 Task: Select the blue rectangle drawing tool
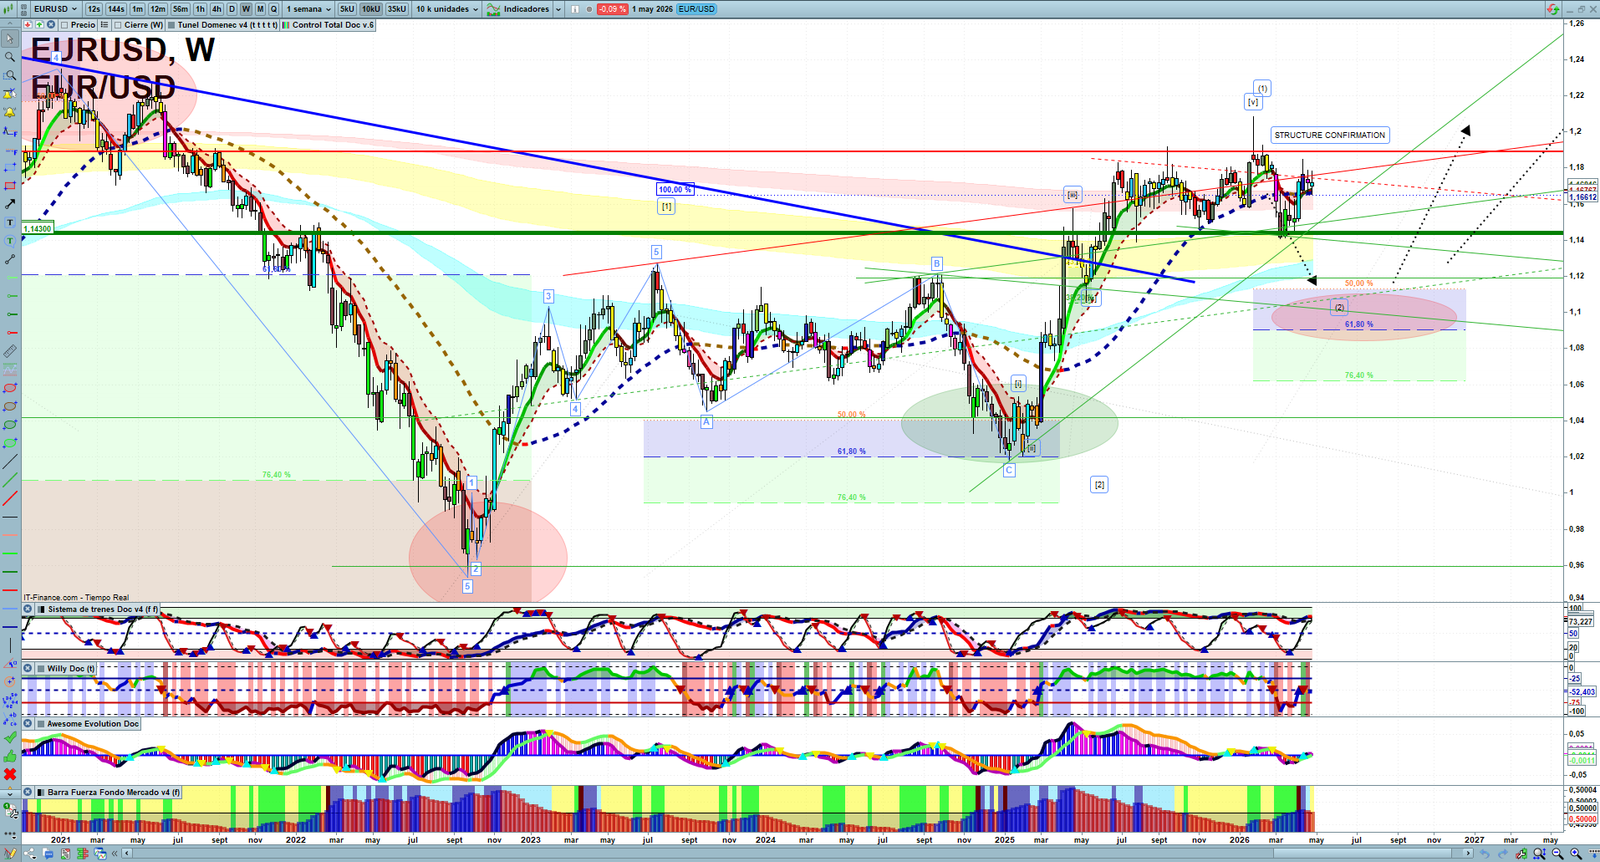(x=9, y=167)
